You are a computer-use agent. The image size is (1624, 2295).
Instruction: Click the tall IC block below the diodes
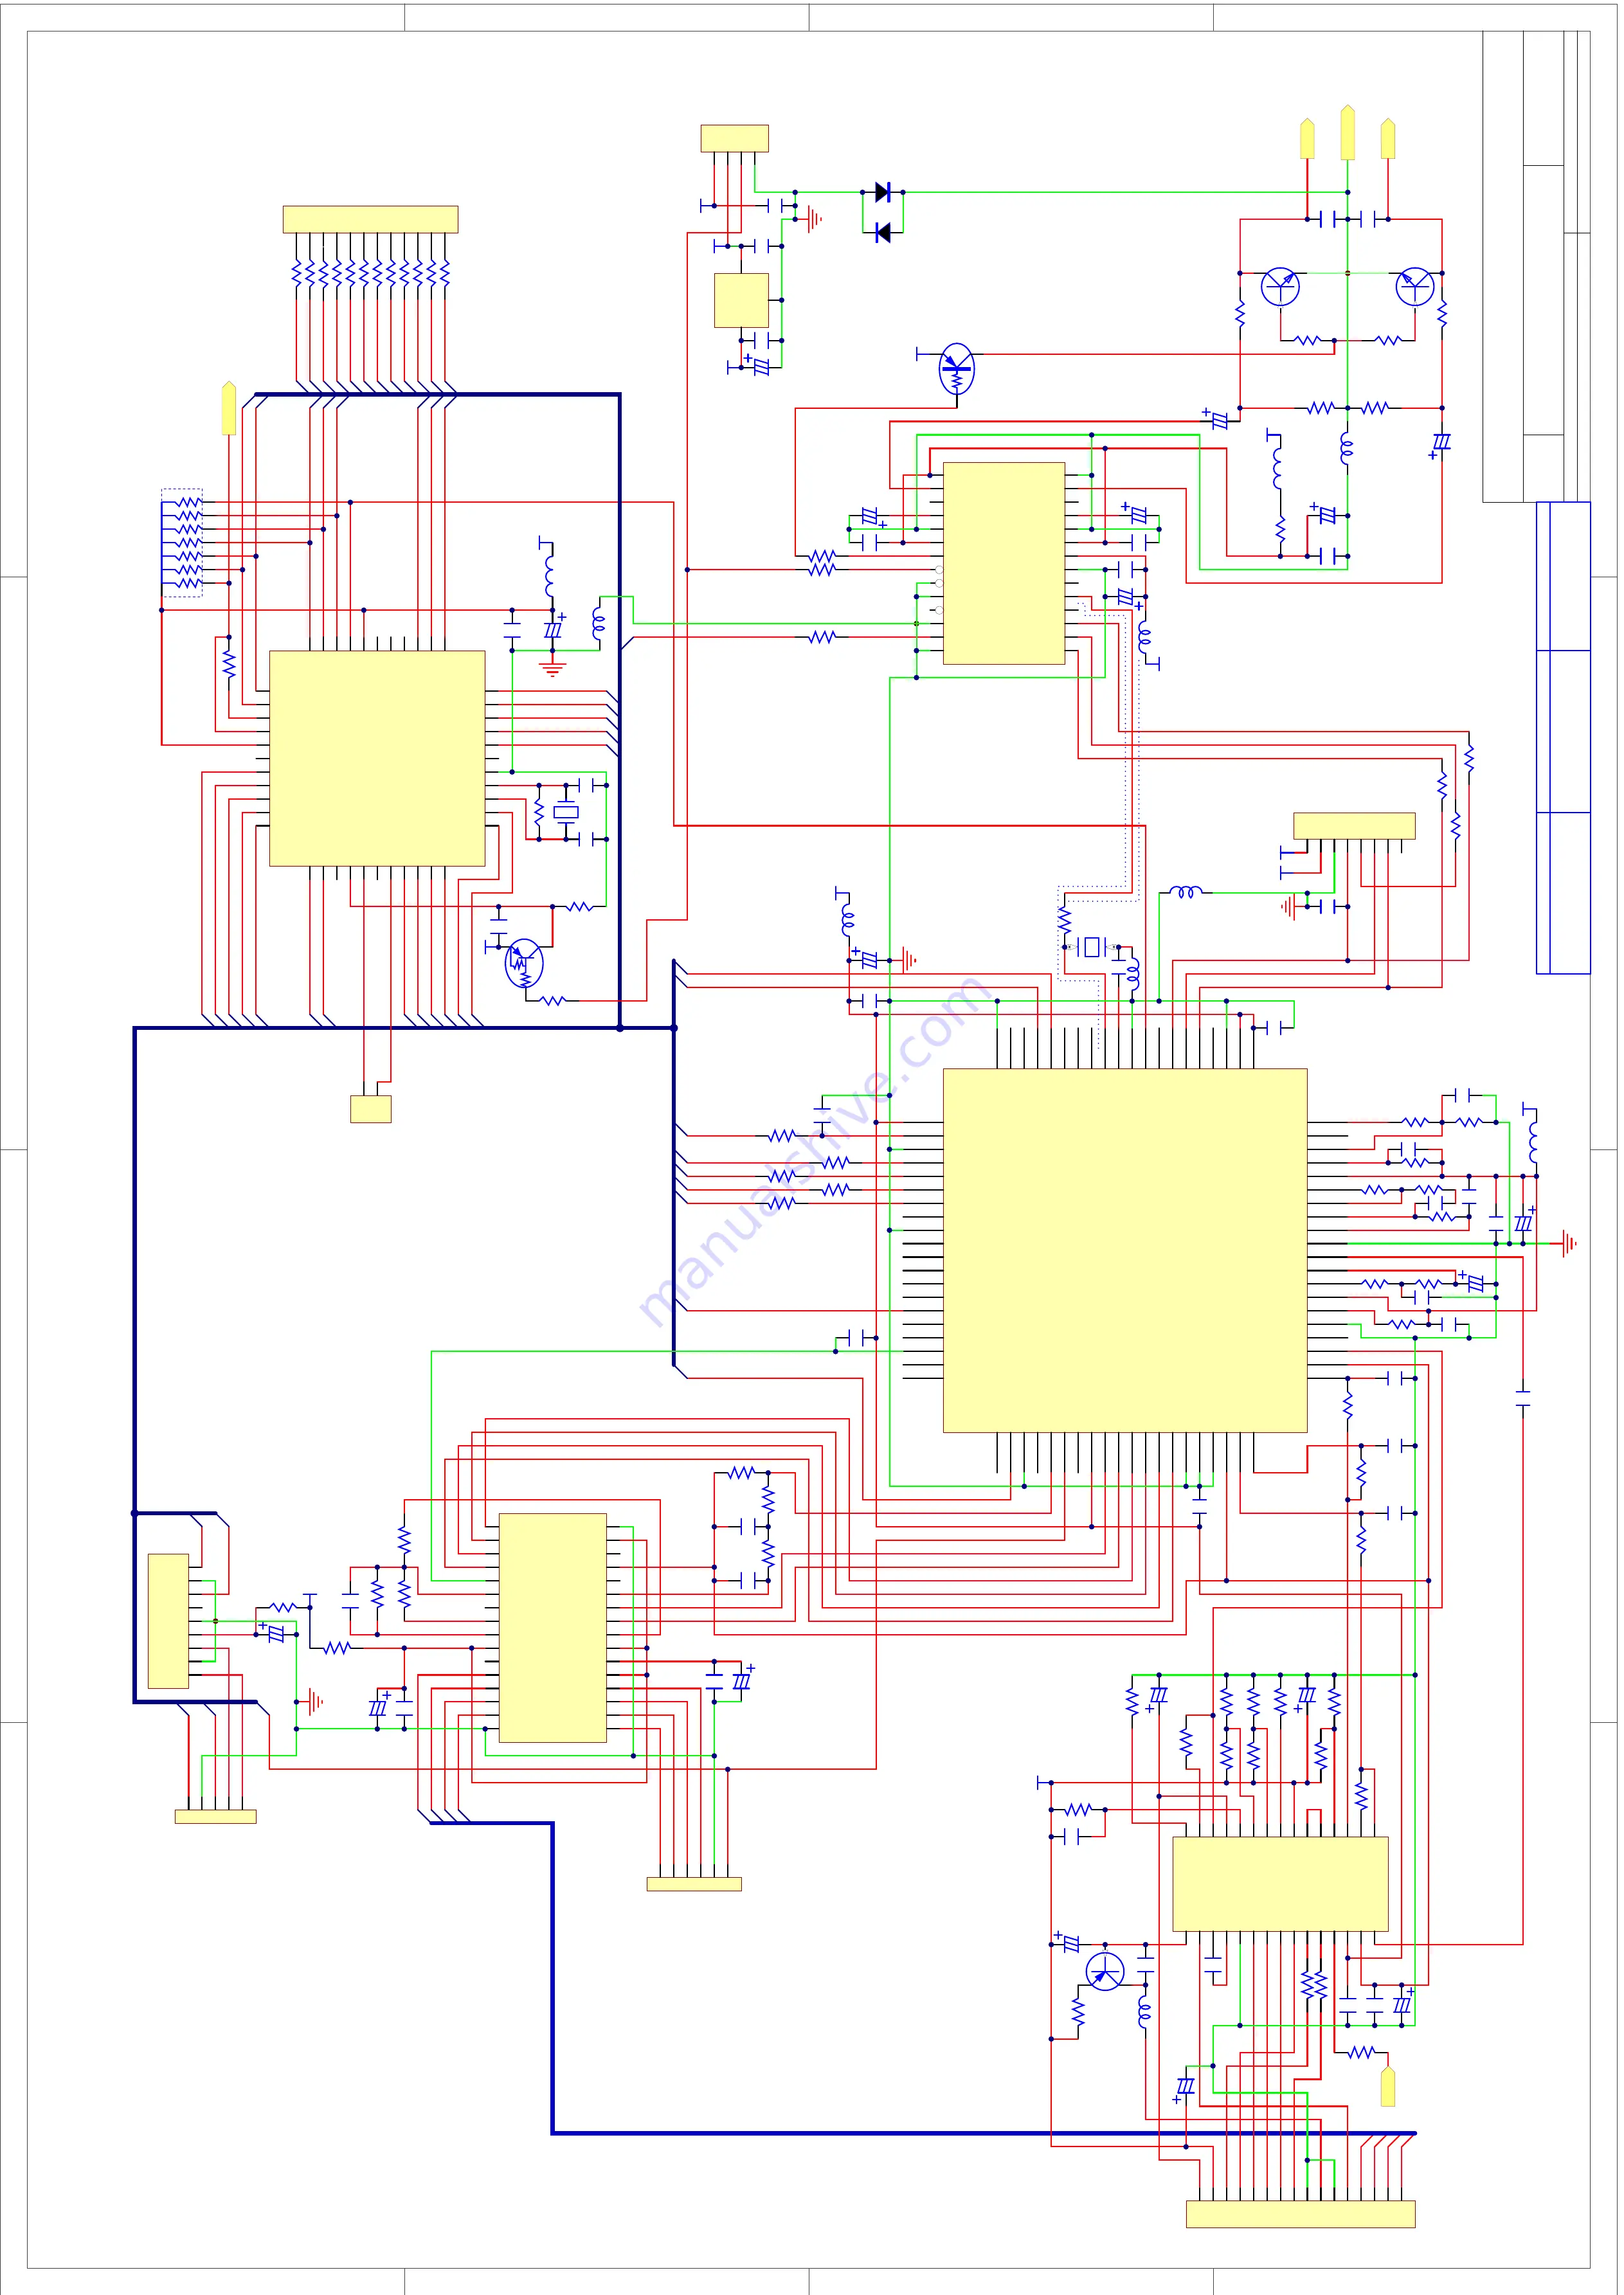[x=1003, y=563]
